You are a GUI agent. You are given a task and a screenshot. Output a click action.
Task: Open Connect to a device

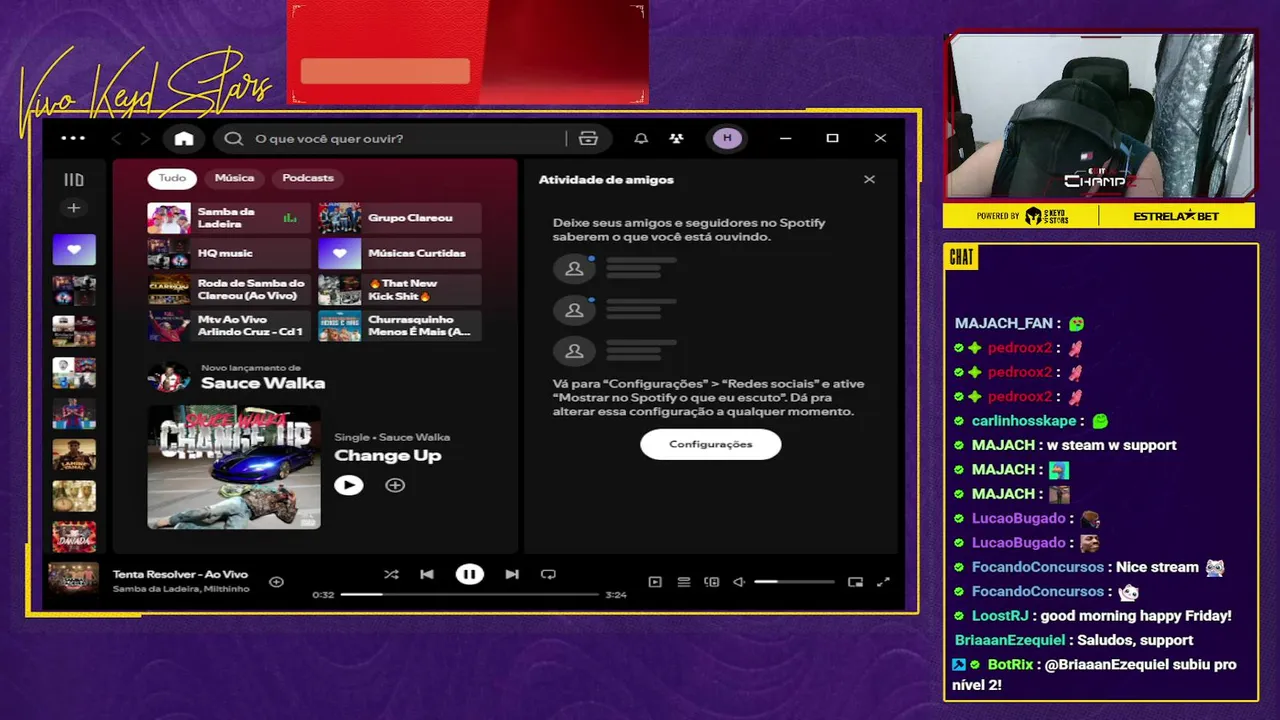pos(712,582)
